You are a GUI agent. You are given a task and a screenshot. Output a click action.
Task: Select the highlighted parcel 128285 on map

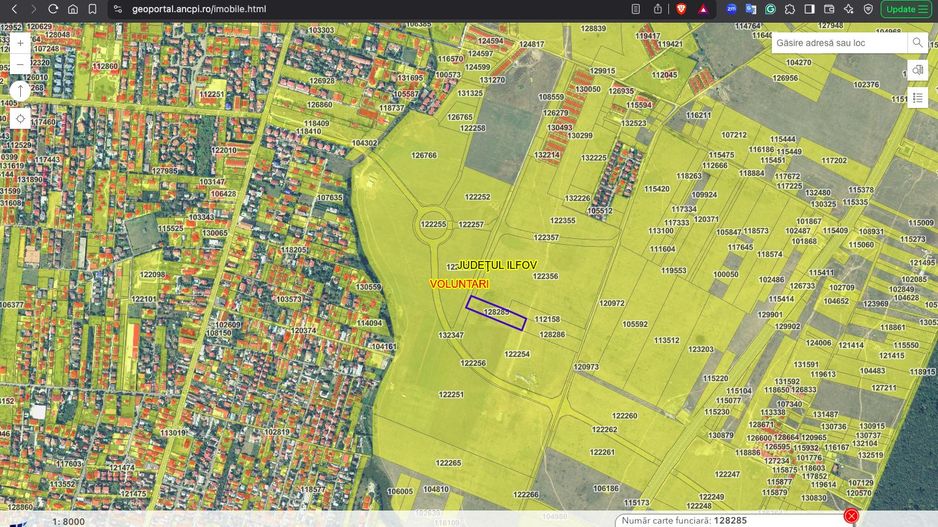[x=496, y=312]
